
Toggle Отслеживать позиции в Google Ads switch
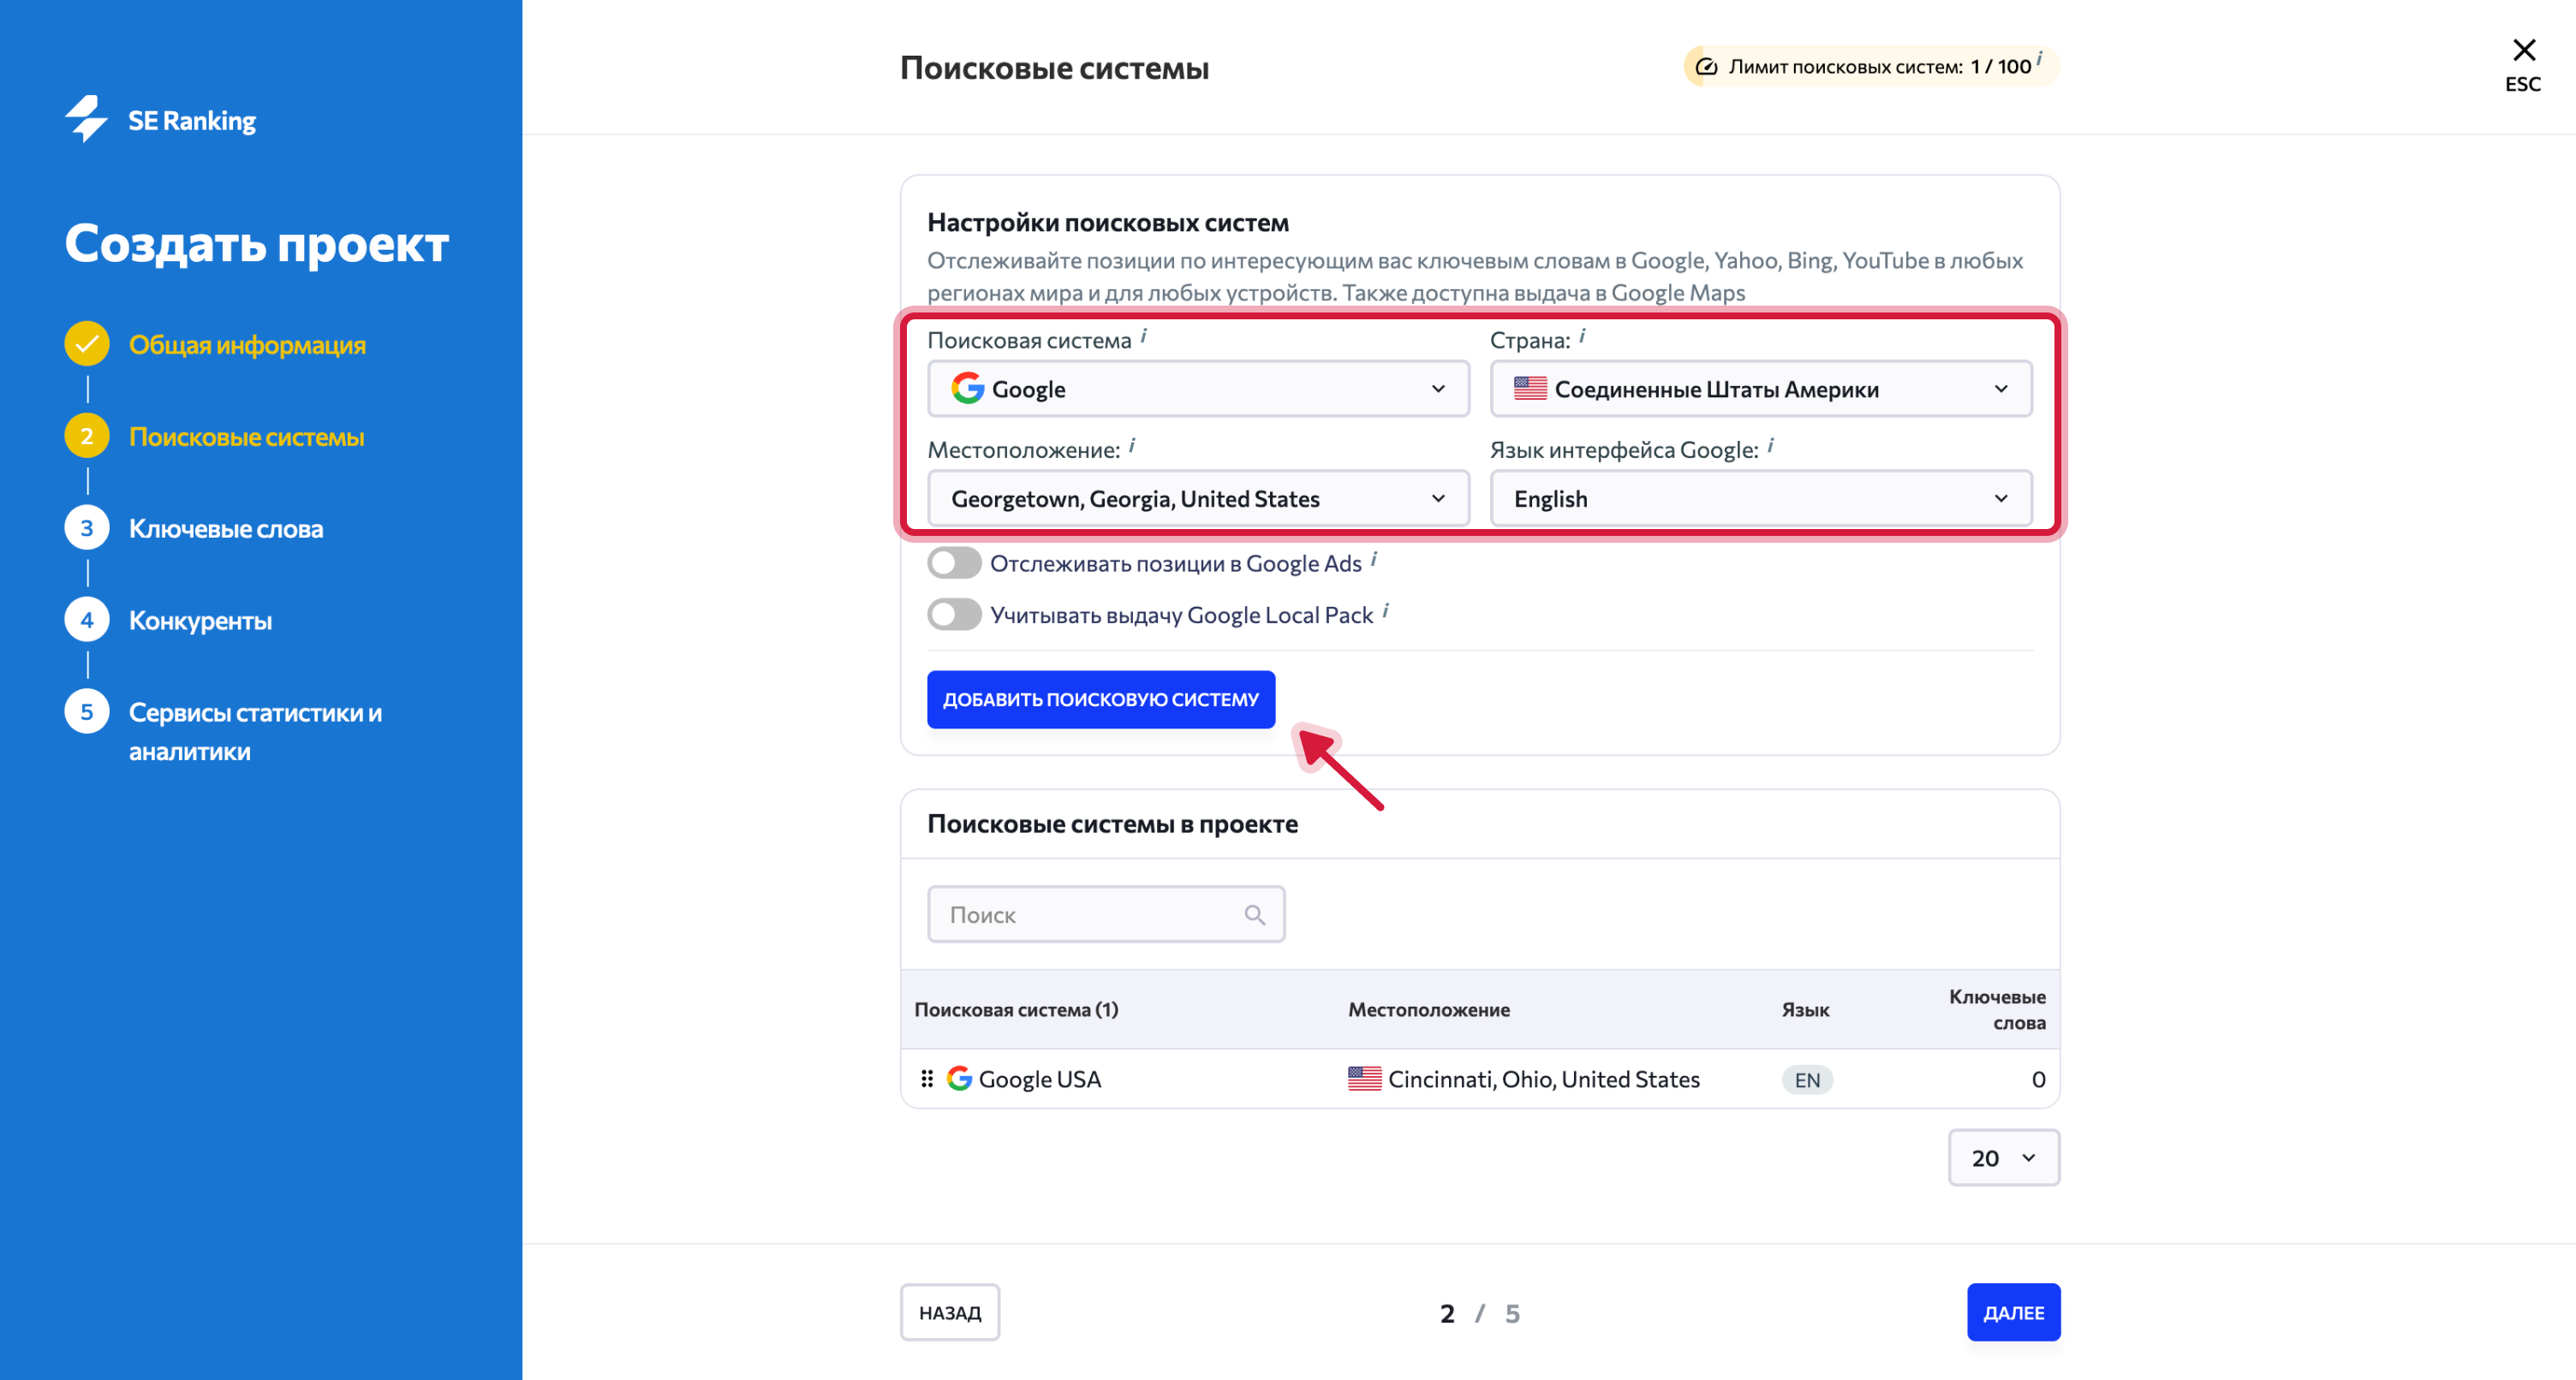pyautogui.click(x=954, y=563)
